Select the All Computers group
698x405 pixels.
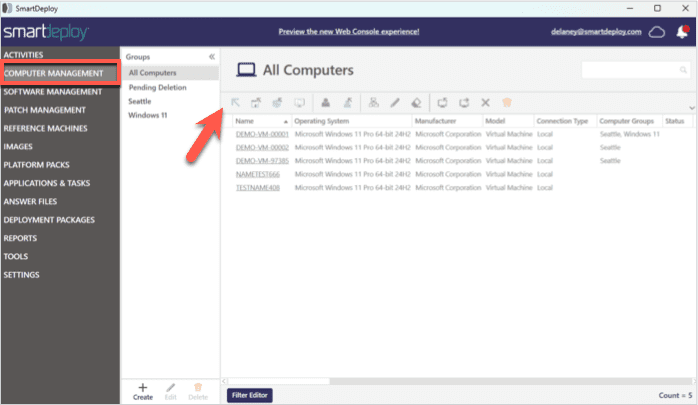(170, 73)
